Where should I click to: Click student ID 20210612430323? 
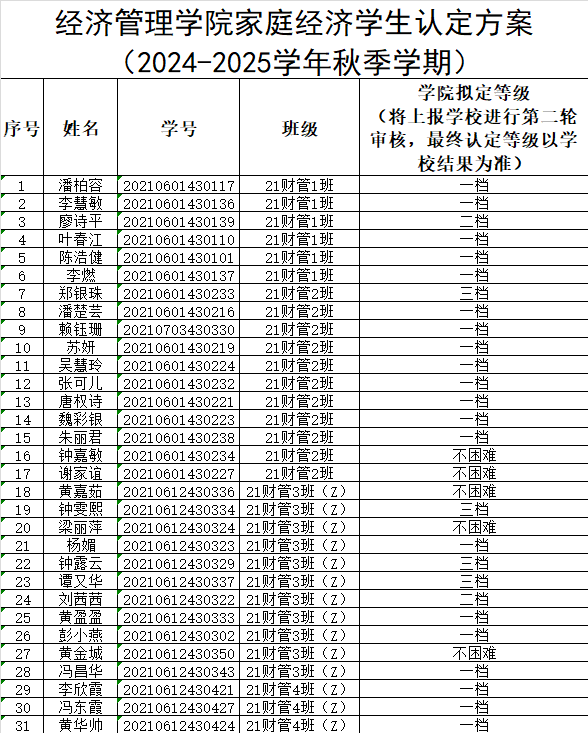pos(179,546)
